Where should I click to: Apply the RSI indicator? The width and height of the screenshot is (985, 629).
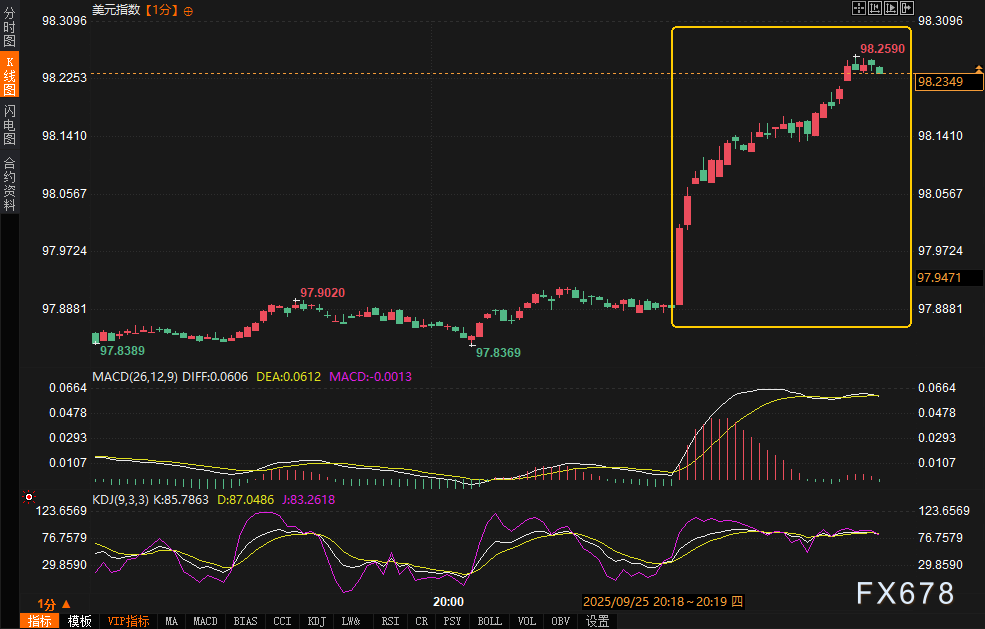pos(390,621)
